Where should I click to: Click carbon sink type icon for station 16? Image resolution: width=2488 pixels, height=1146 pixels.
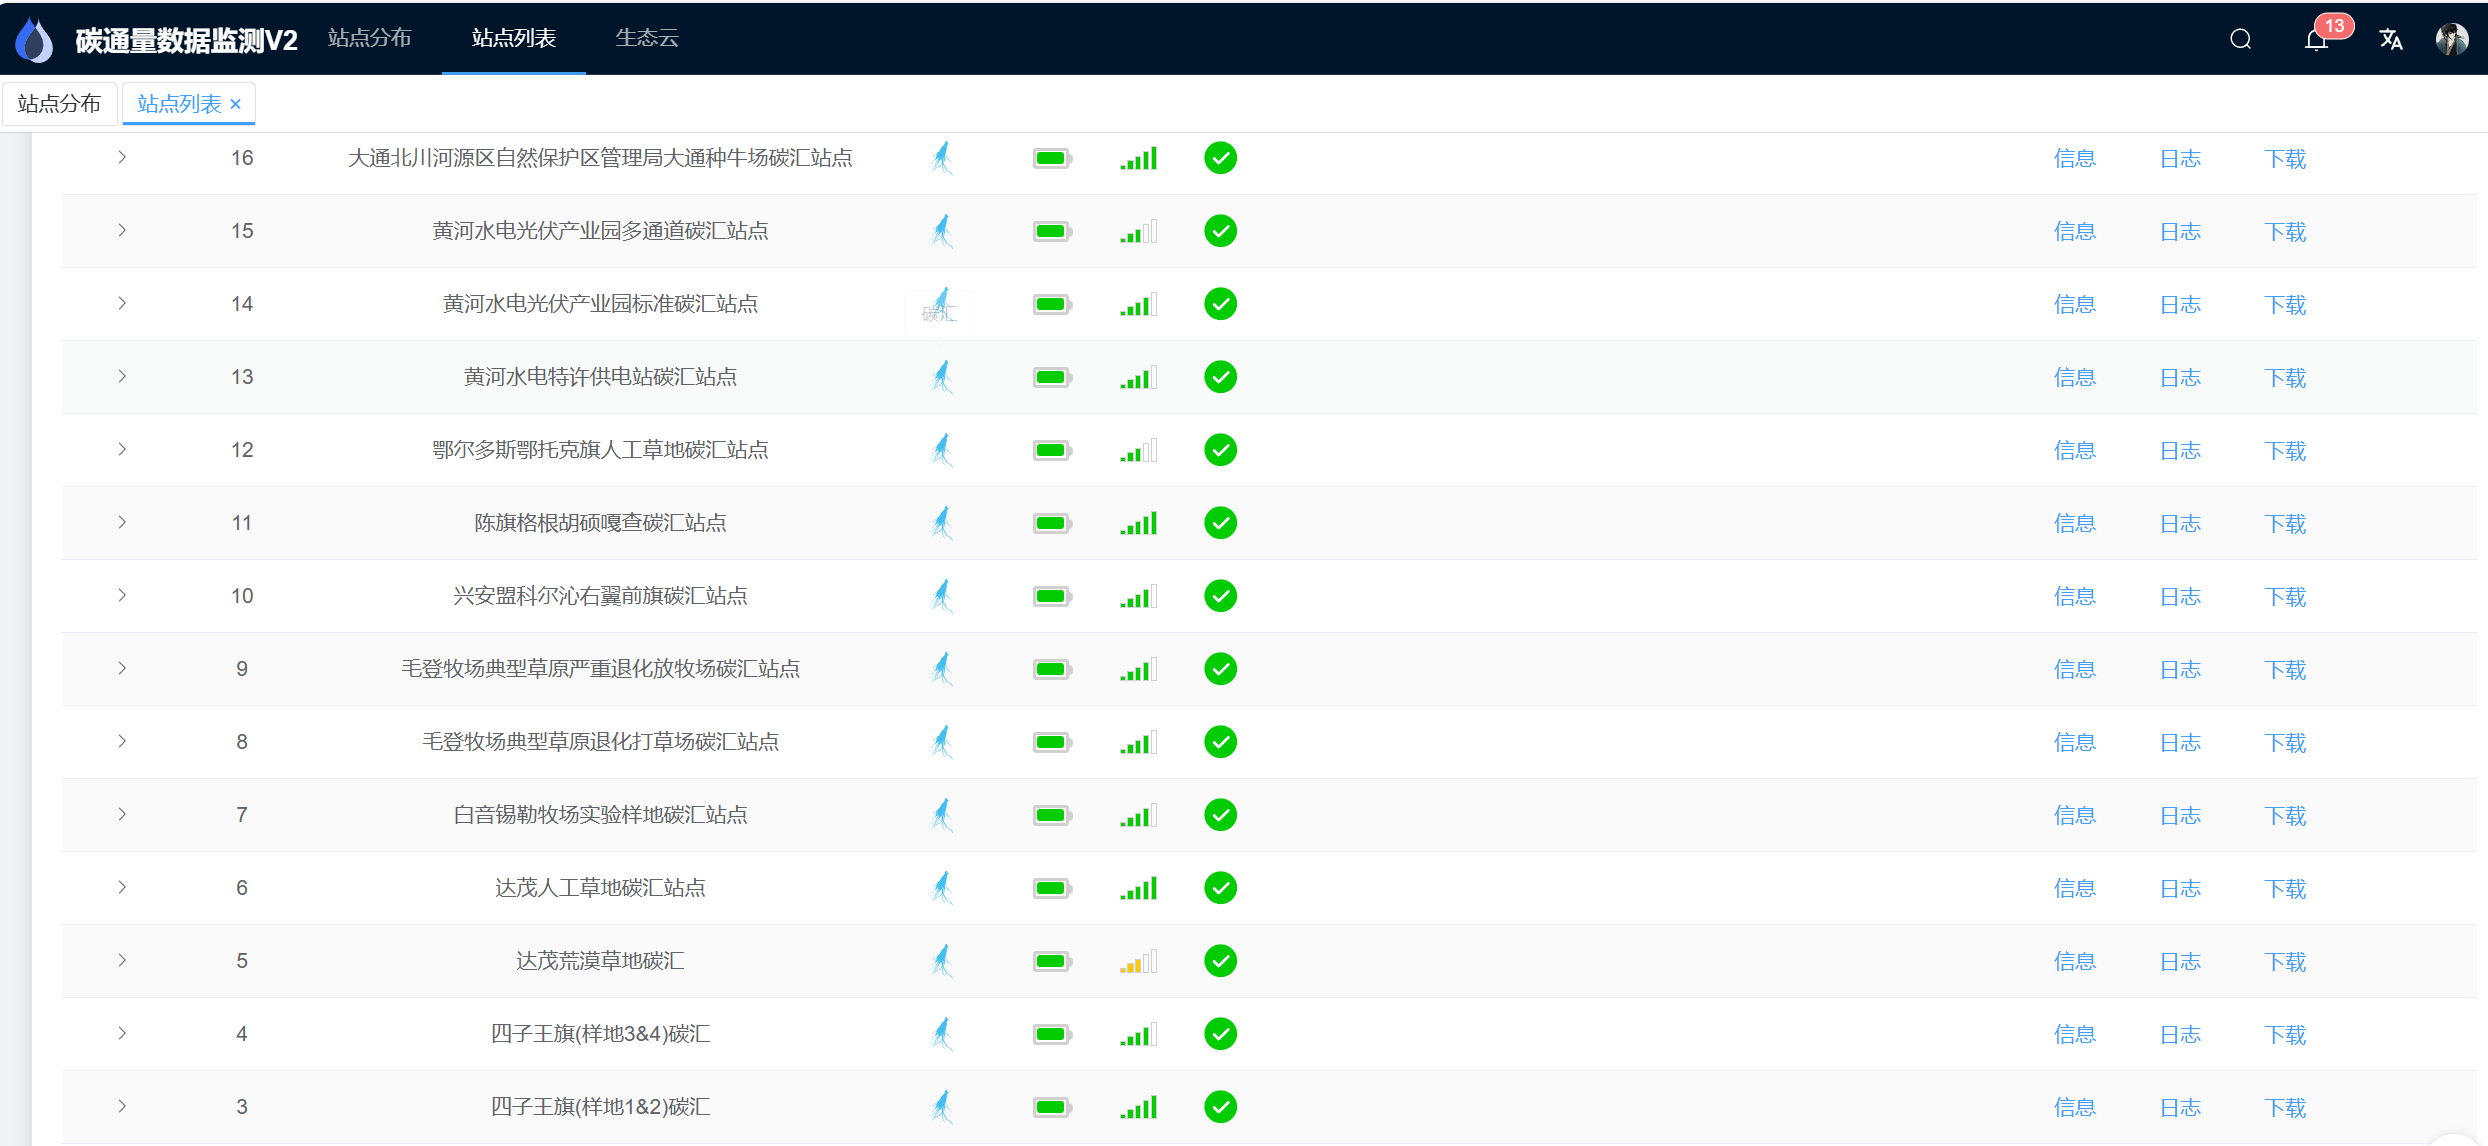point(942,158)
